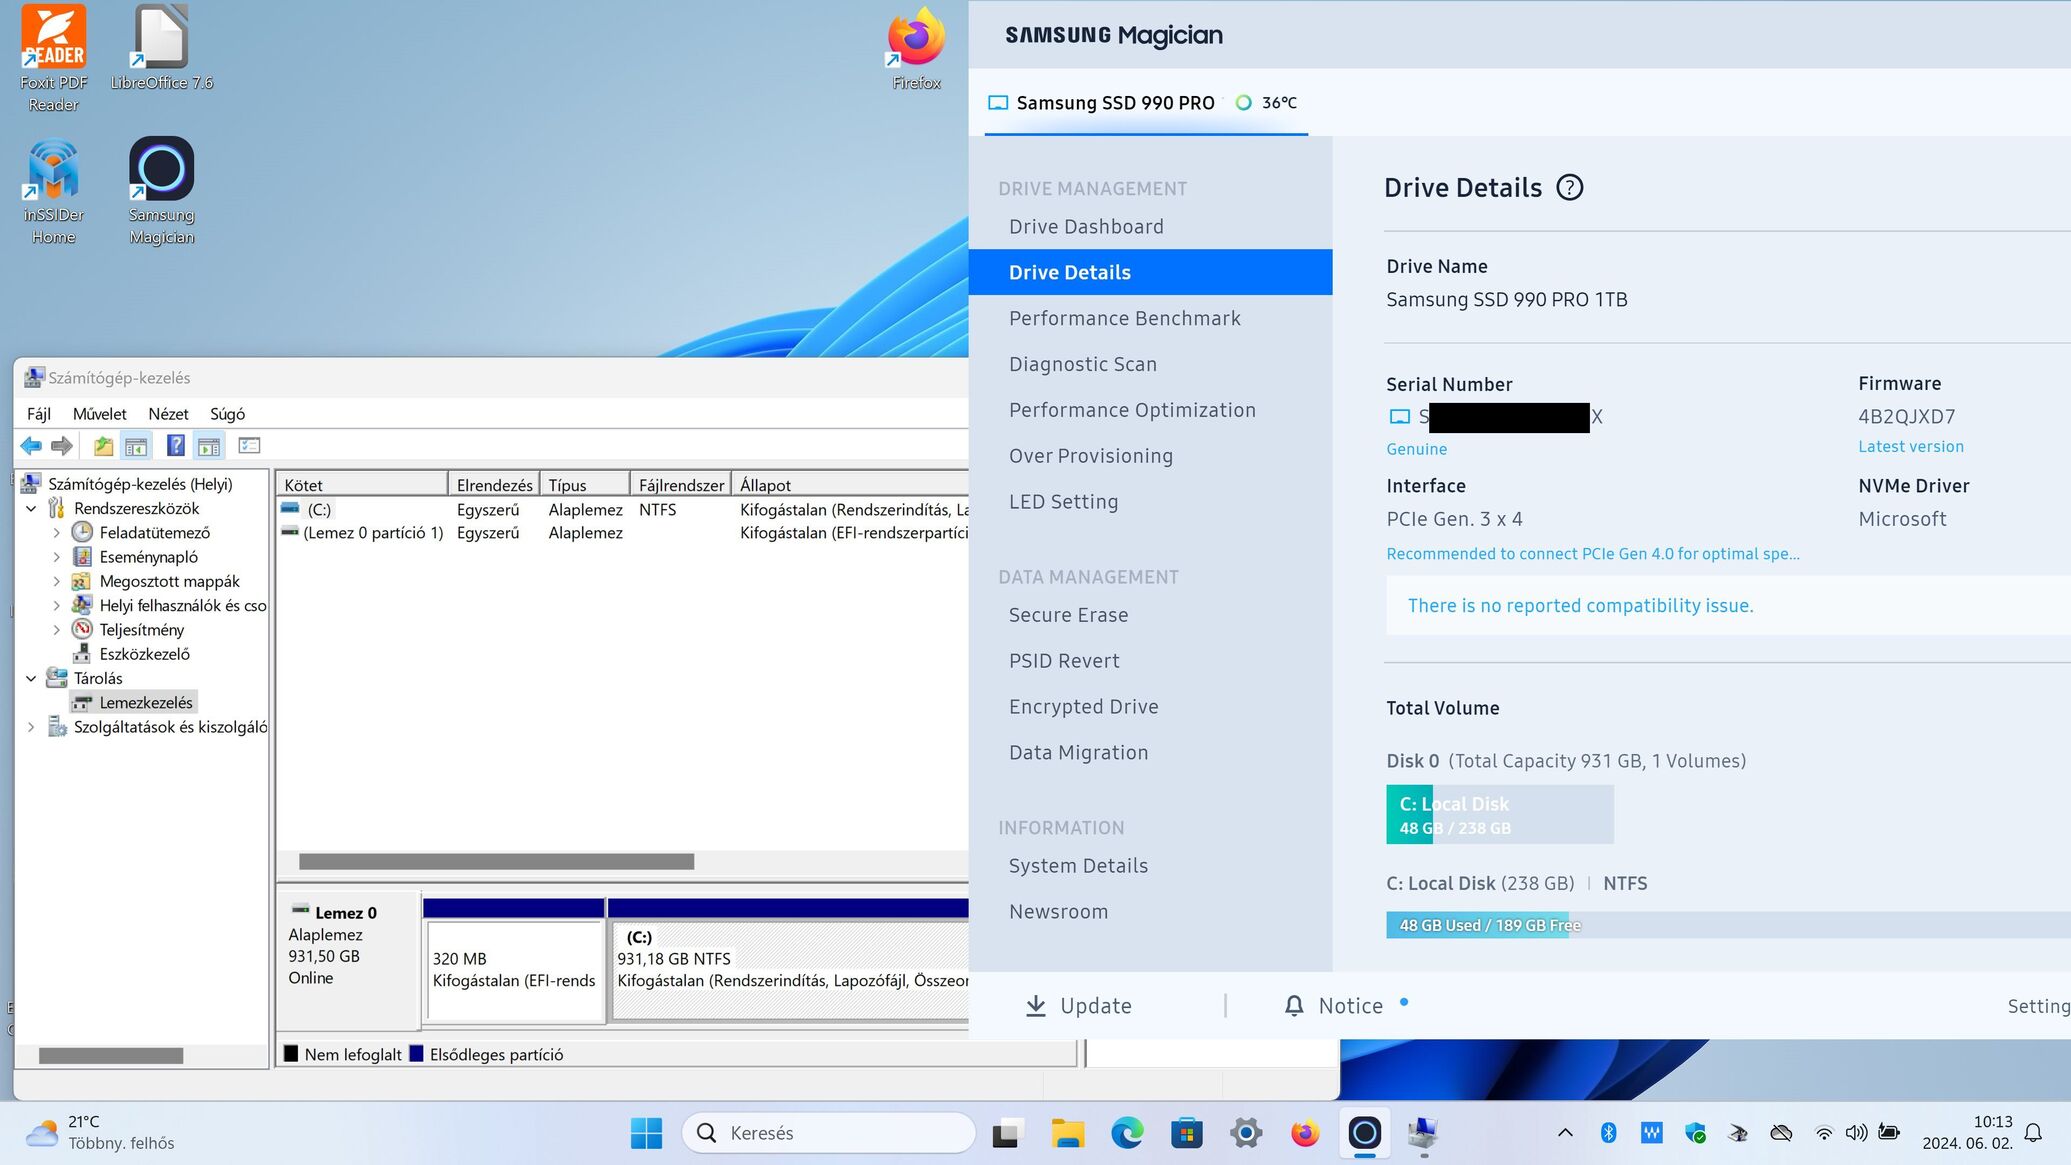Select the Samsung SSD 990 PRO tab

1146,103
